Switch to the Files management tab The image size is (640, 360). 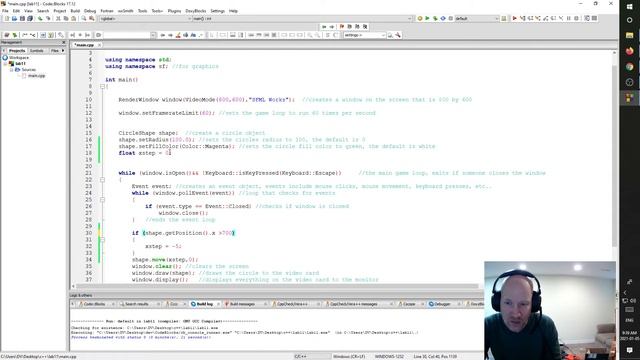(55, 51)
